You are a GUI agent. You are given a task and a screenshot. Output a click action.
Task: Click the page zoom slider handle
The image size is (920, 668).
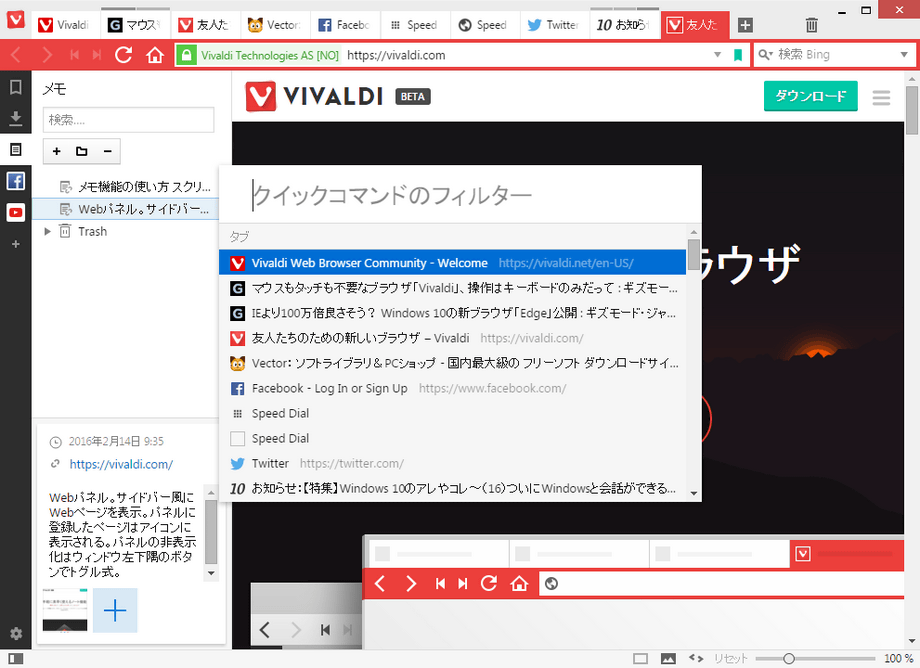pos(789,659)
